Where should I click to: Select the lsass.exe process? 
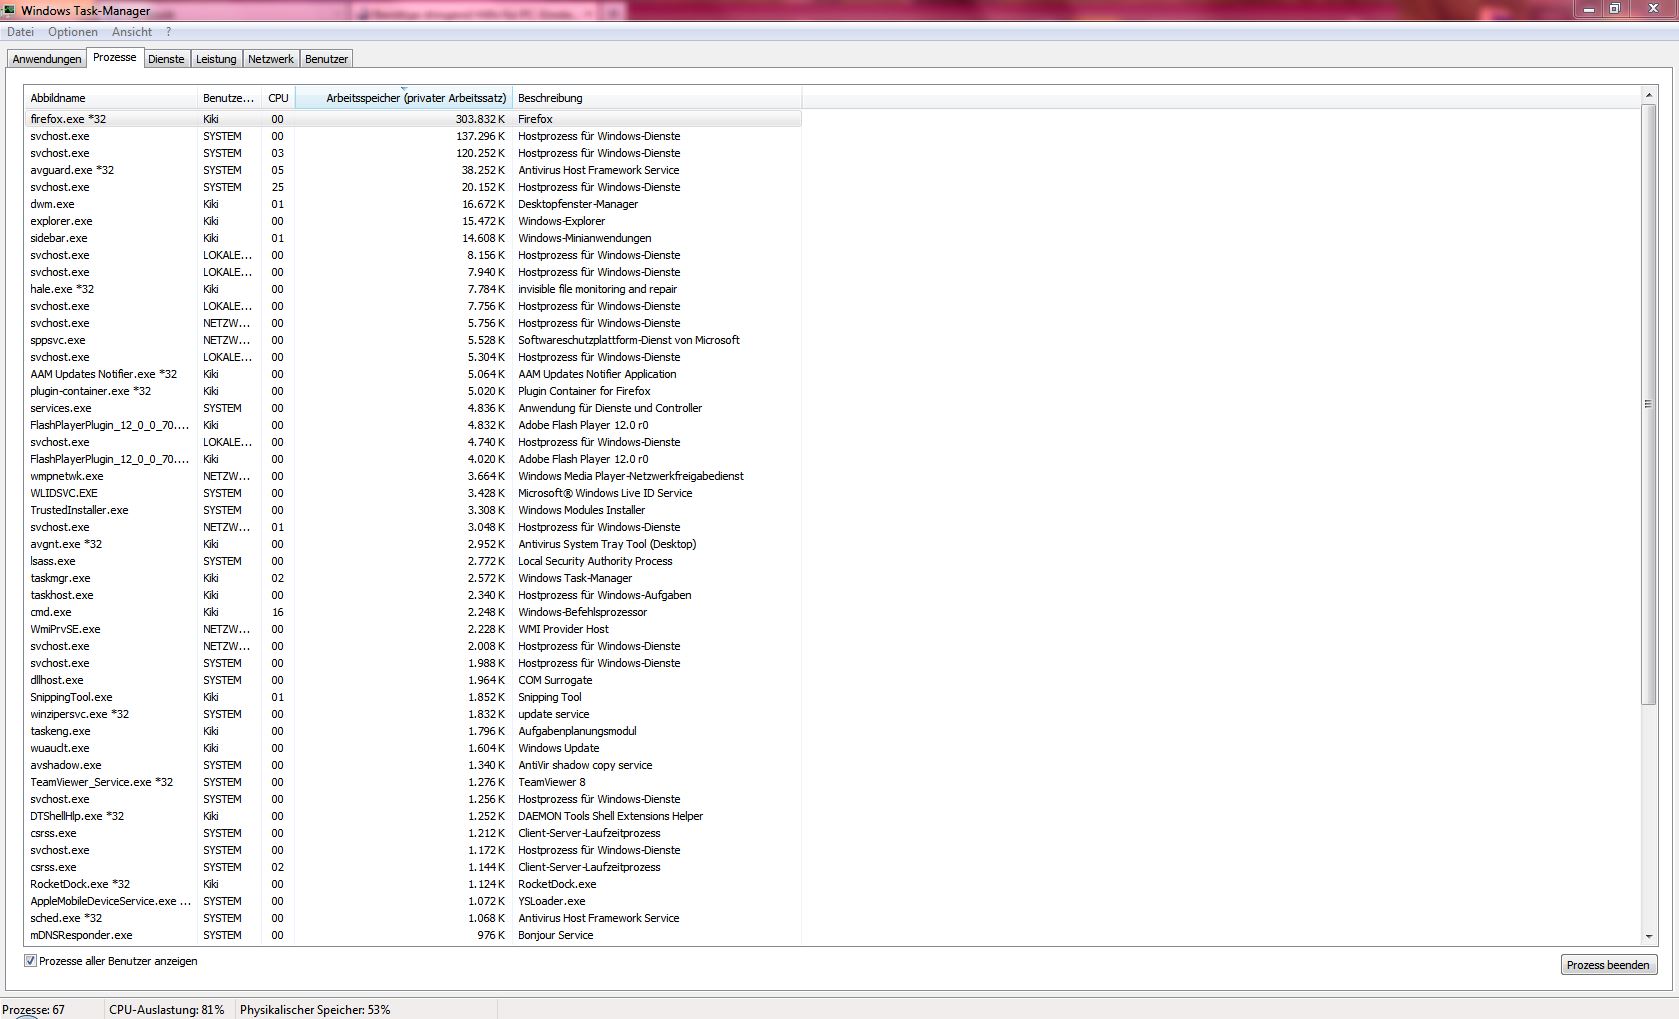click(x=412, y=561)
